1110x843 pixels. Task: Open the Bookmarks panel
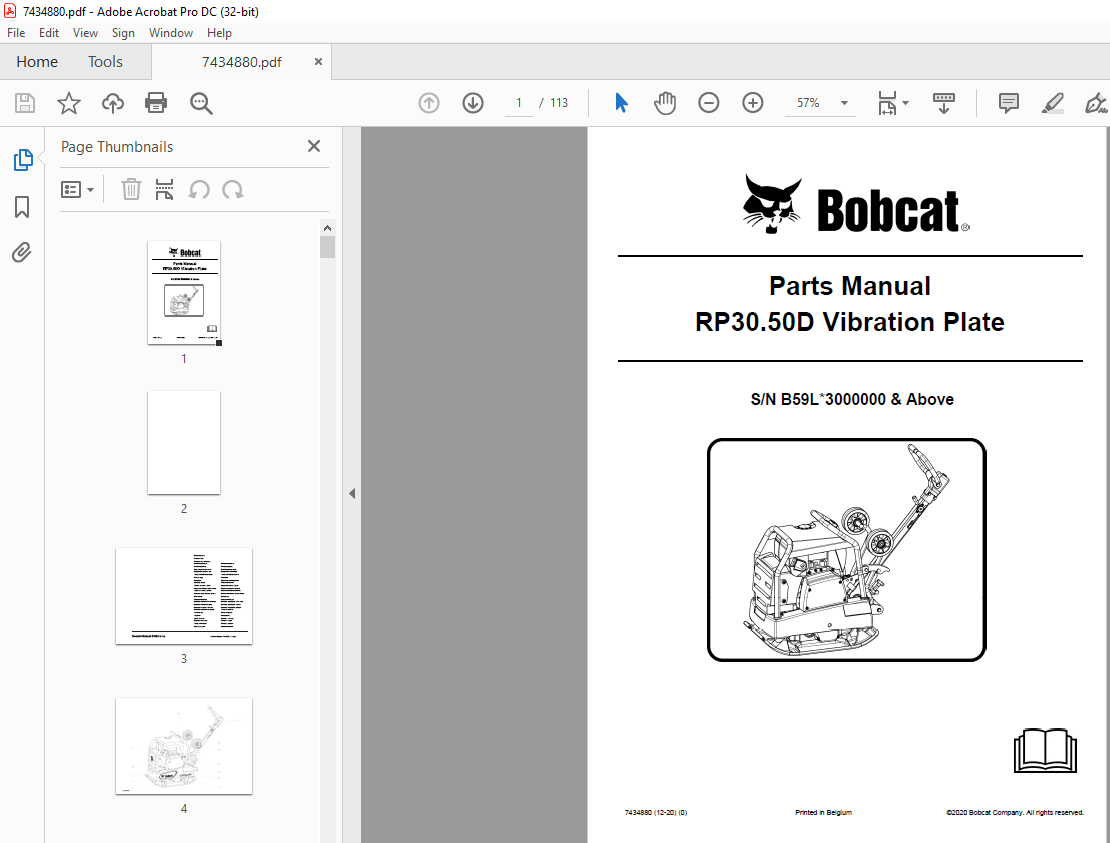click(x=22, y=207)
